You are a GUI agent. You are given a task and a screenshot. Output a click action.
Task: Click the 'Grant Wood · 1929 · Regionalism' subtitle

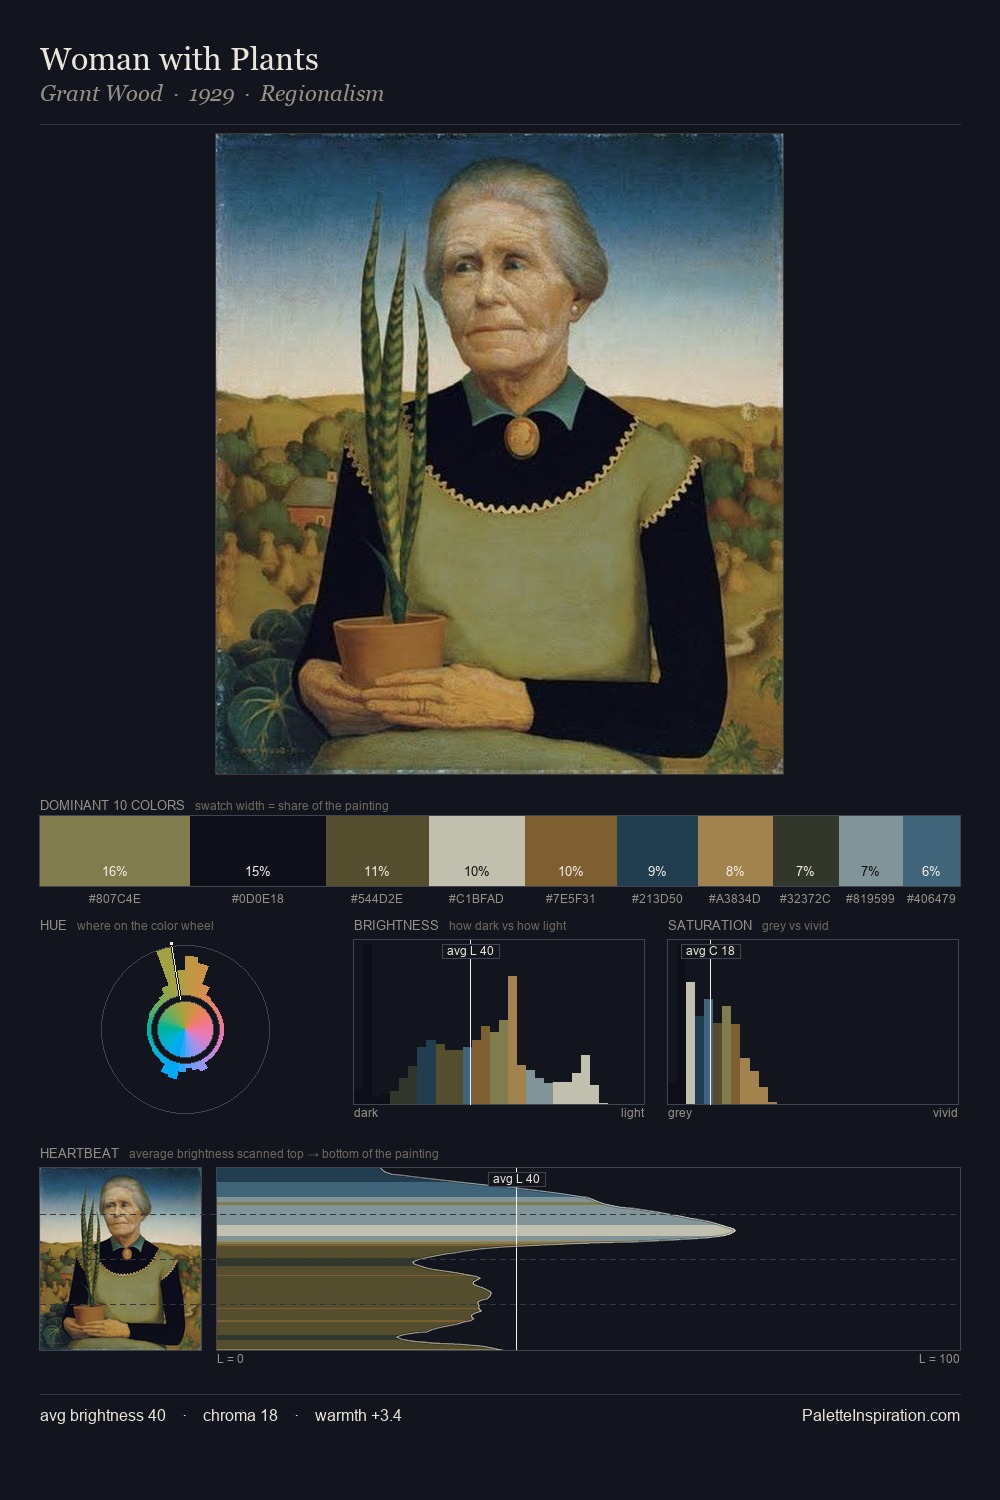tap(212, 94)
